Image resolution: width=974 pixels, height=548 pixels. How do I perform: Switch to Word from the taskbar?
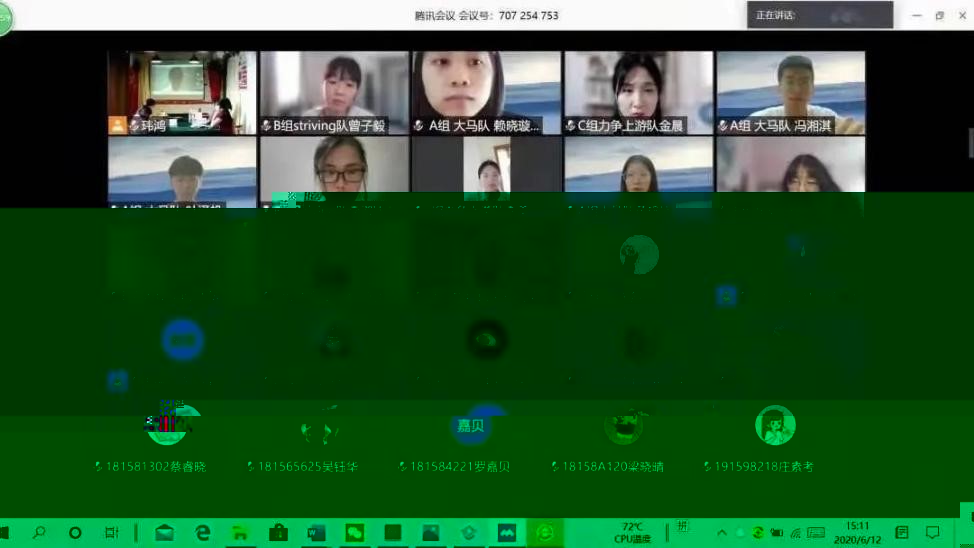[x=316, y=532]
